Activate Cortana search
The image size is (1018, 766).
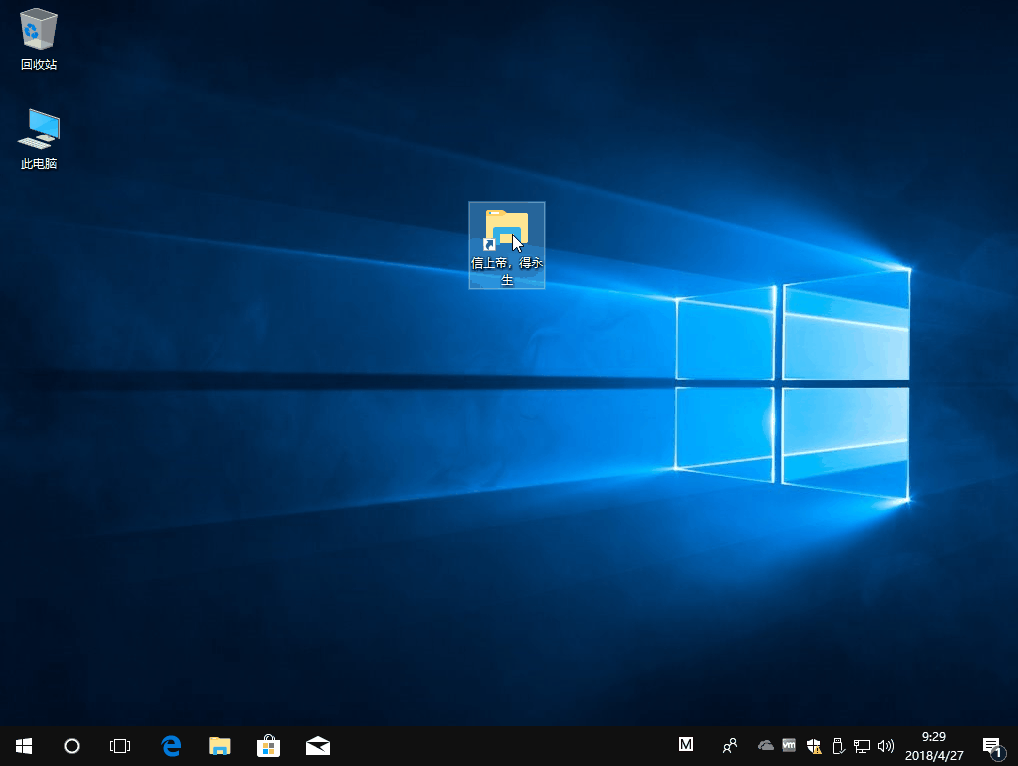[71, 745]
